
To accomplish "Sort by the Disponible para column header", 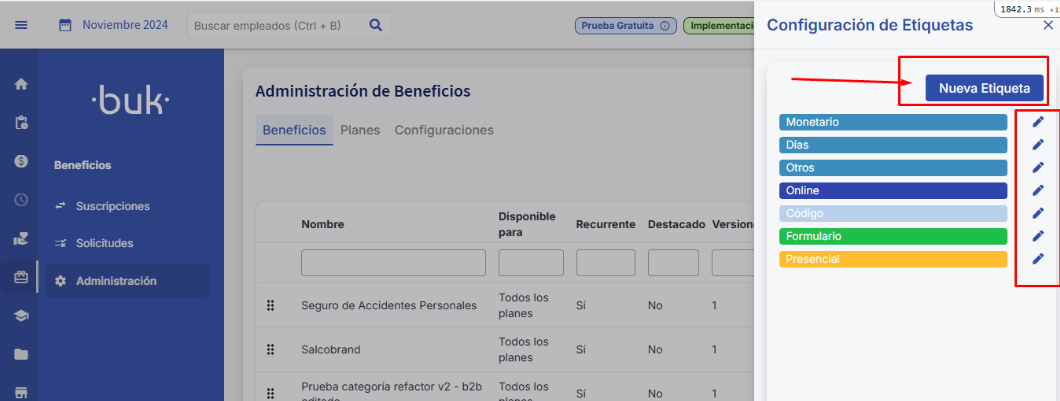I will [527, 224].
